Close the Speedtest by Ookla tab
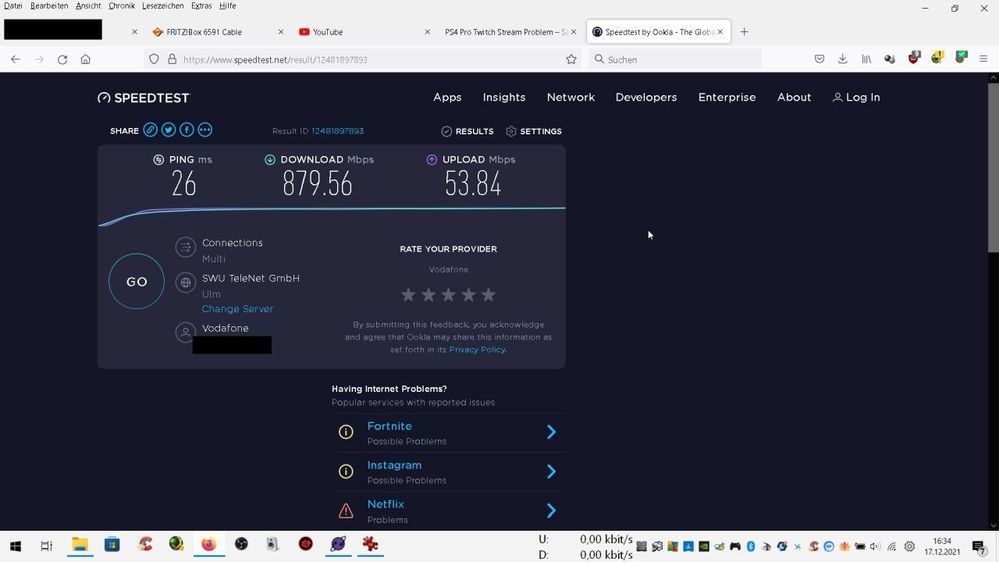The image size is (999, 562). click(x=720, y=32)
